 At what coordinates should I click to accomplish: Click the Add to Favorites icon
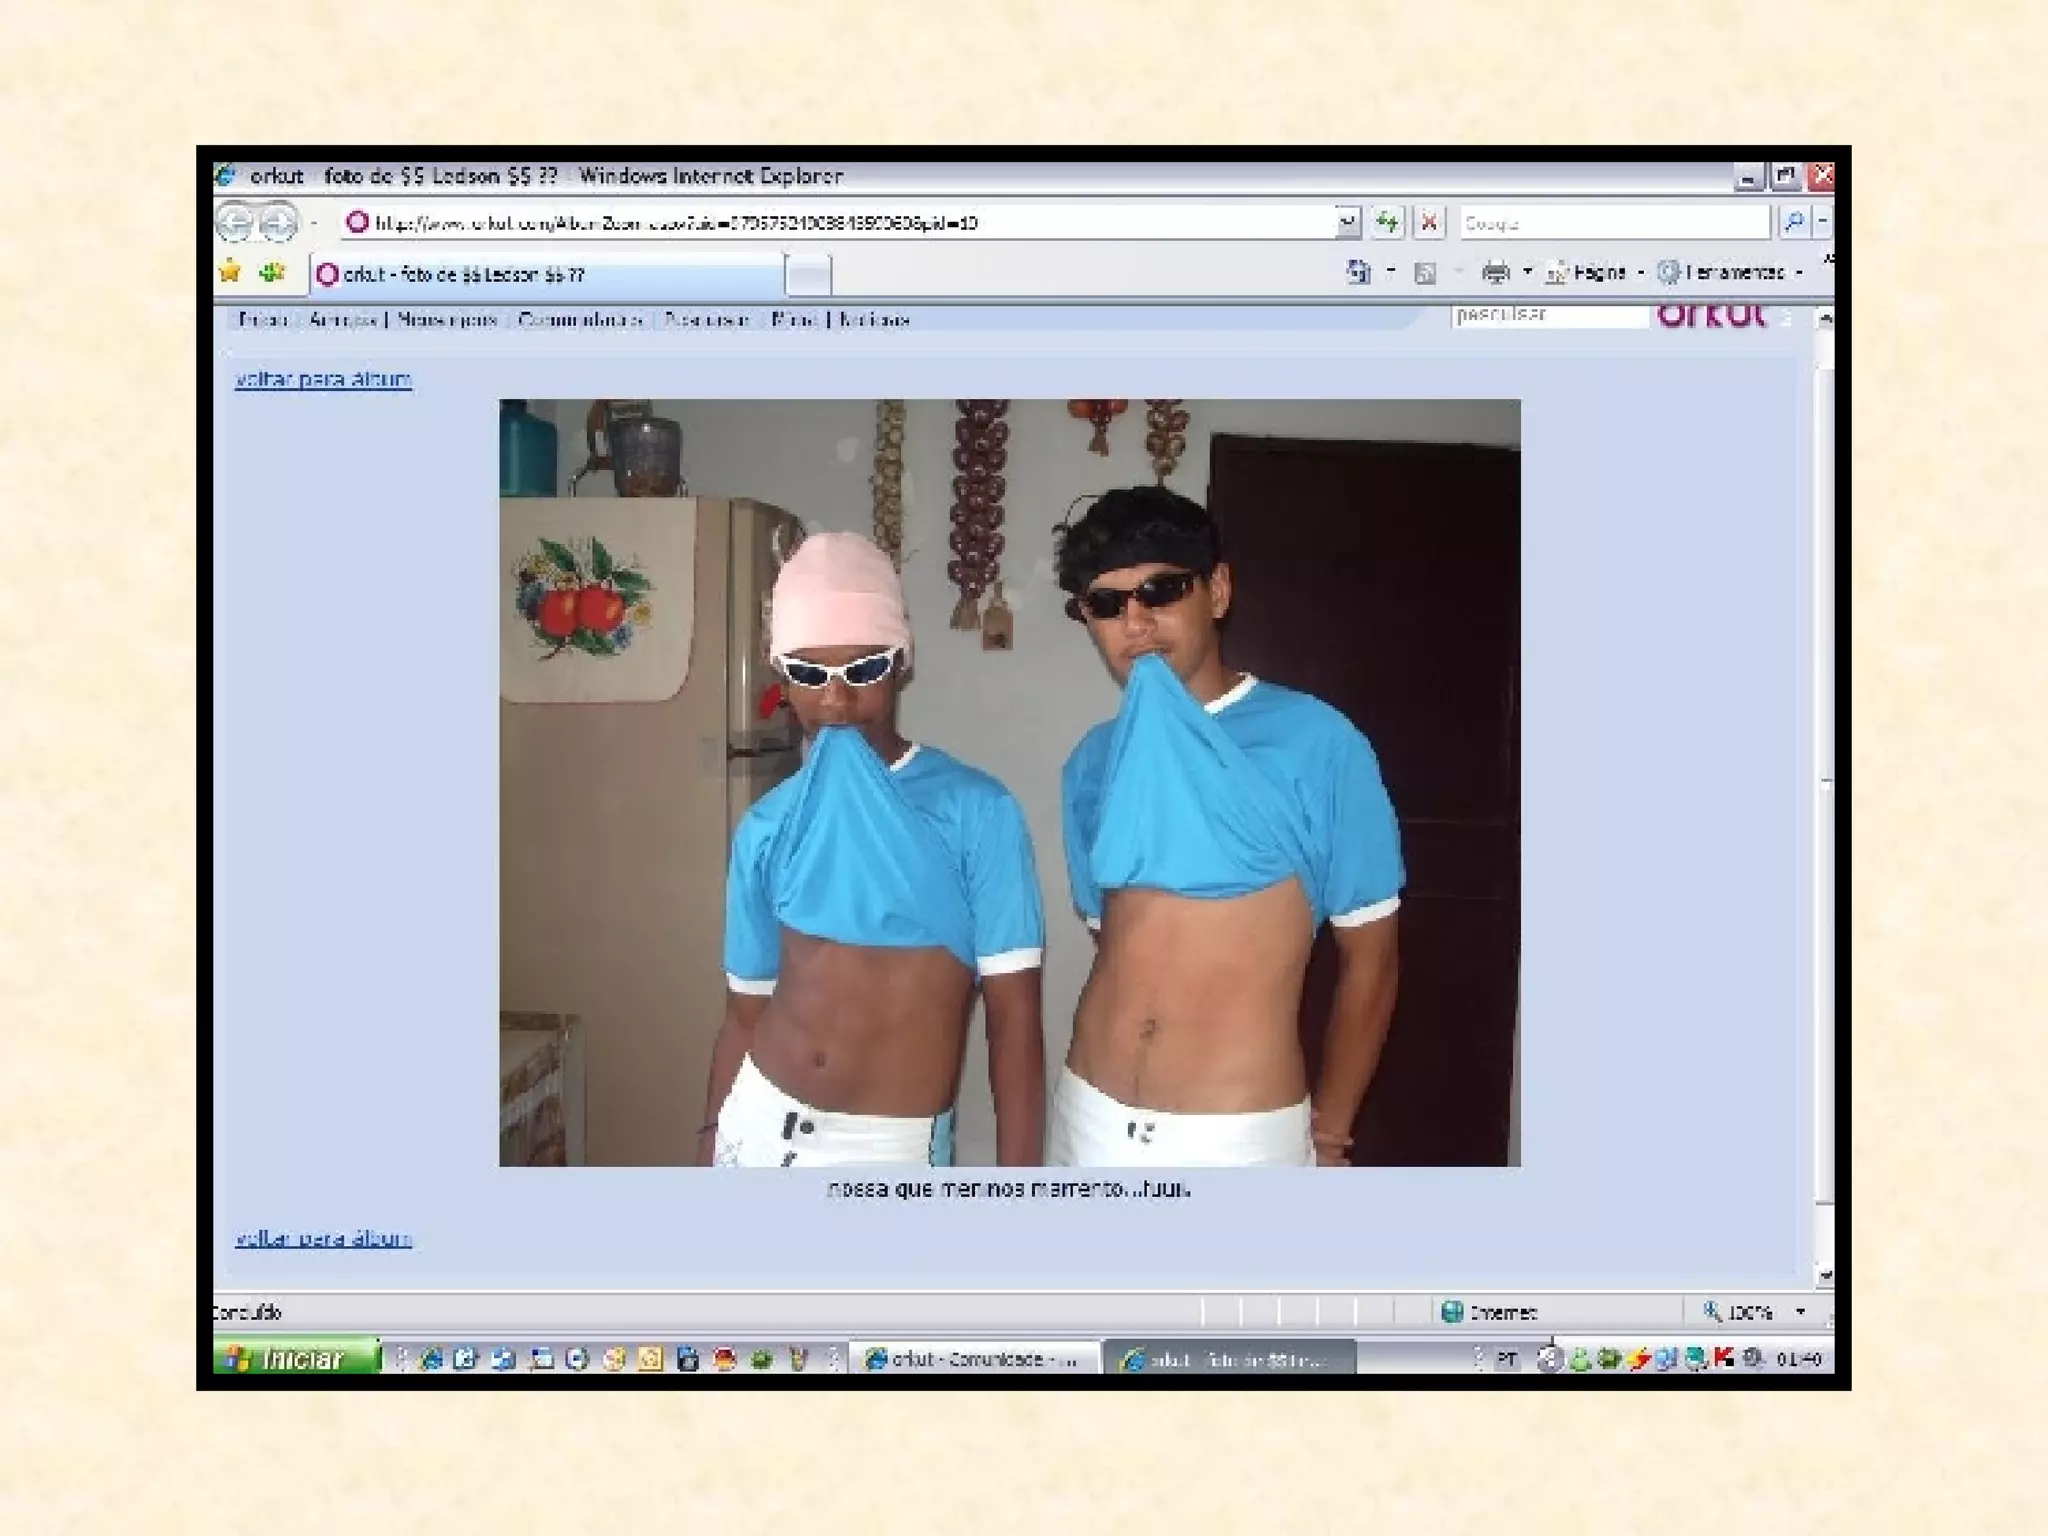click(x=271, y=272)
